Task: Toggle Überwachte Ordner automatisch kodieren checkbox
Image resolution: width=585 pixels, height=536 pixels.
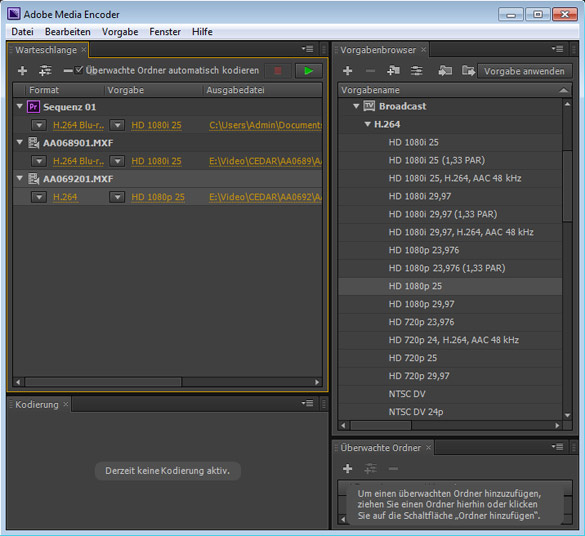Action: 79,70
